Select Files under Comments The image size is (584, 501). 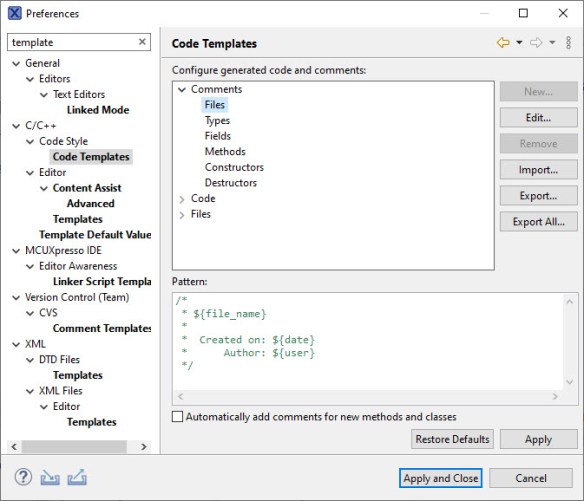(x=215, y=105)
